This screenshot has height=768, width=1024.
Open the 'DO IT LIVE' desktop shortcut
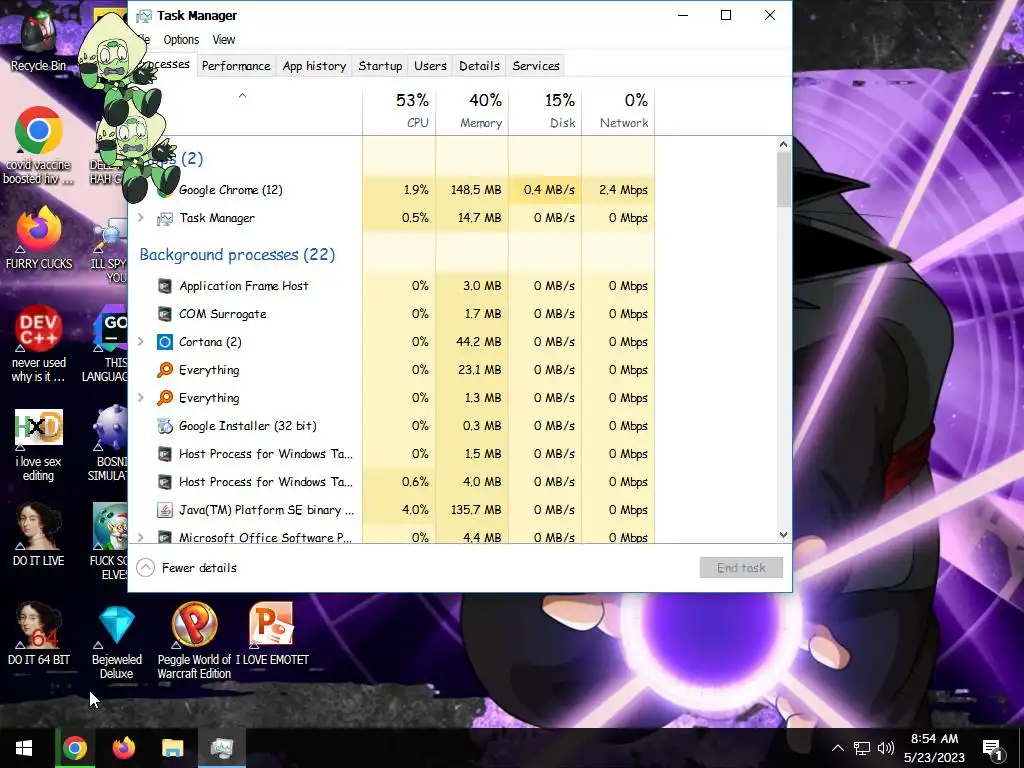click(39, 534)
